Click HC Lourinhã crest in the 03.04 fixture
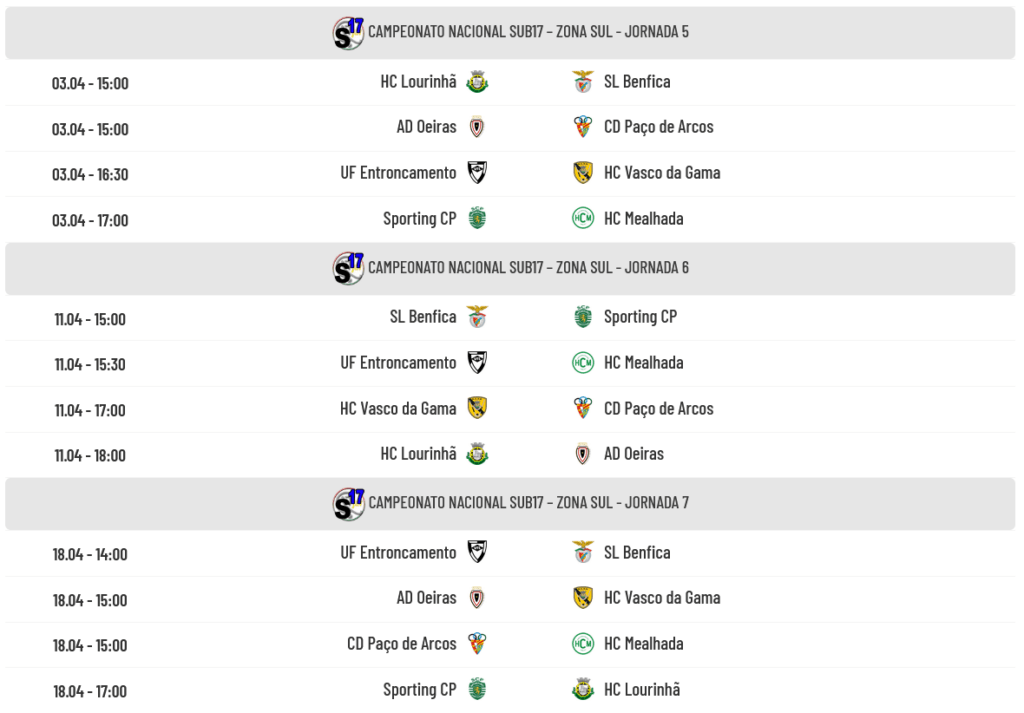This screenshot has height=713, width=1024. (x=477, y=82)
